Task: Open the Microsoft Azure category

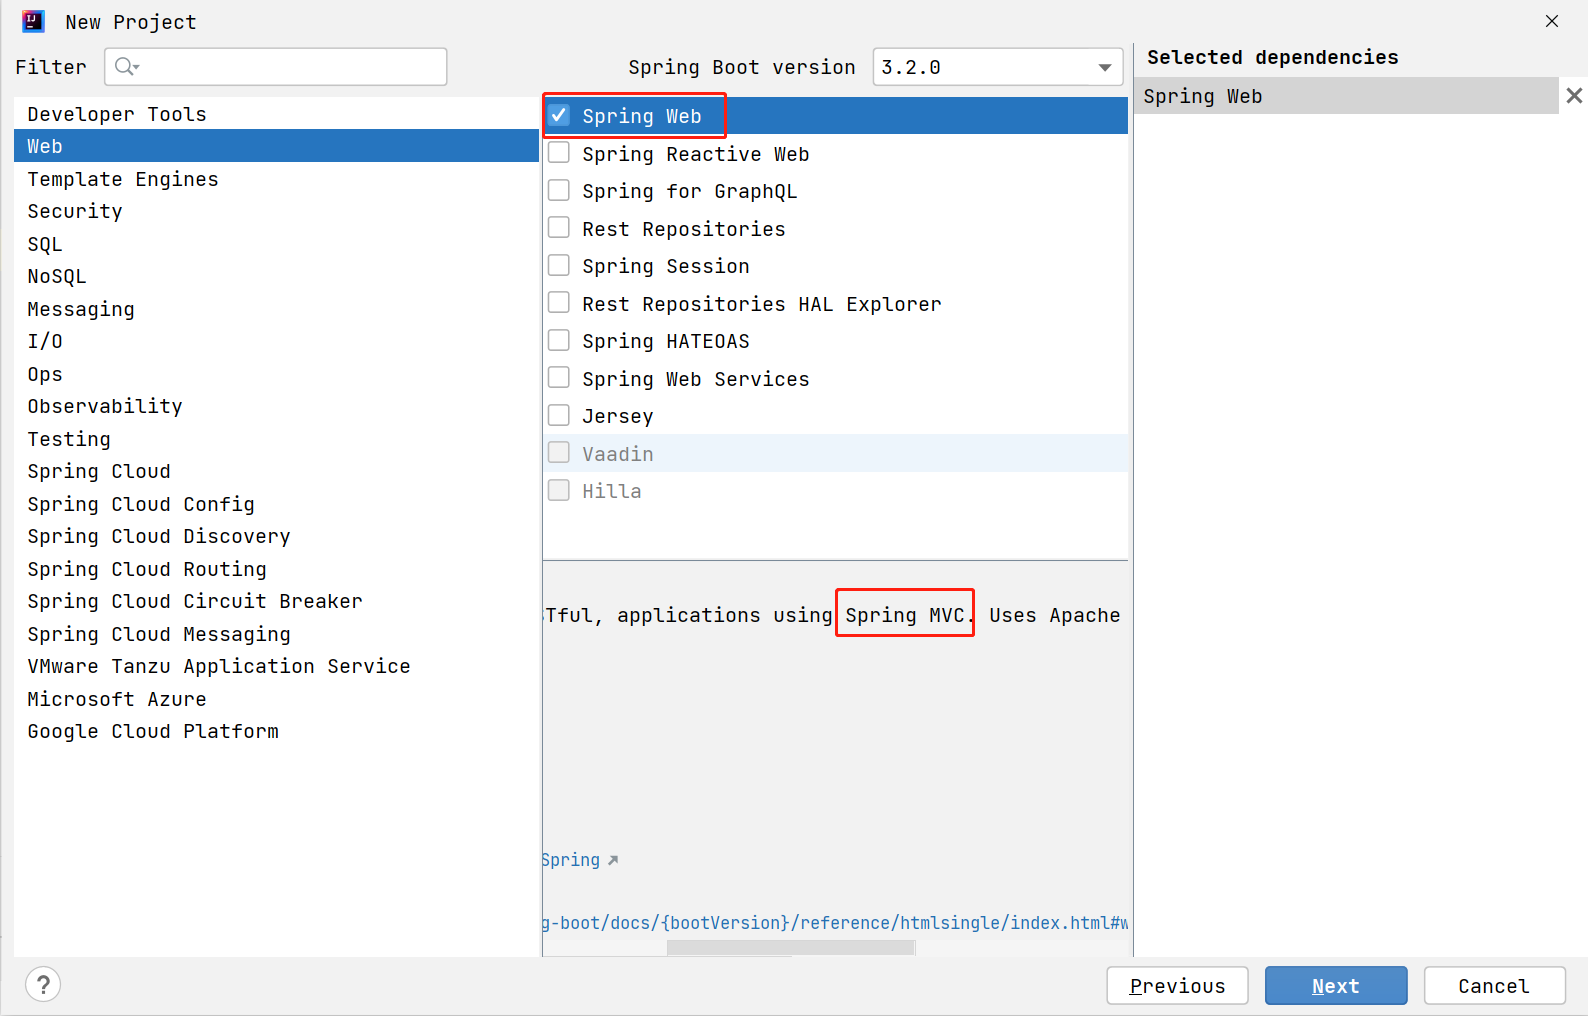Action: (x=276, y=699)
